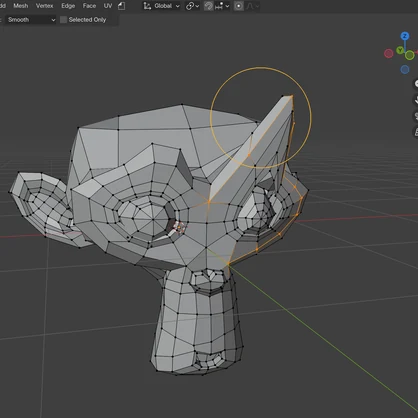Viewport: 418px width, 418px height.
Task: Open the Face menu
Action: (x=89, y=6)
